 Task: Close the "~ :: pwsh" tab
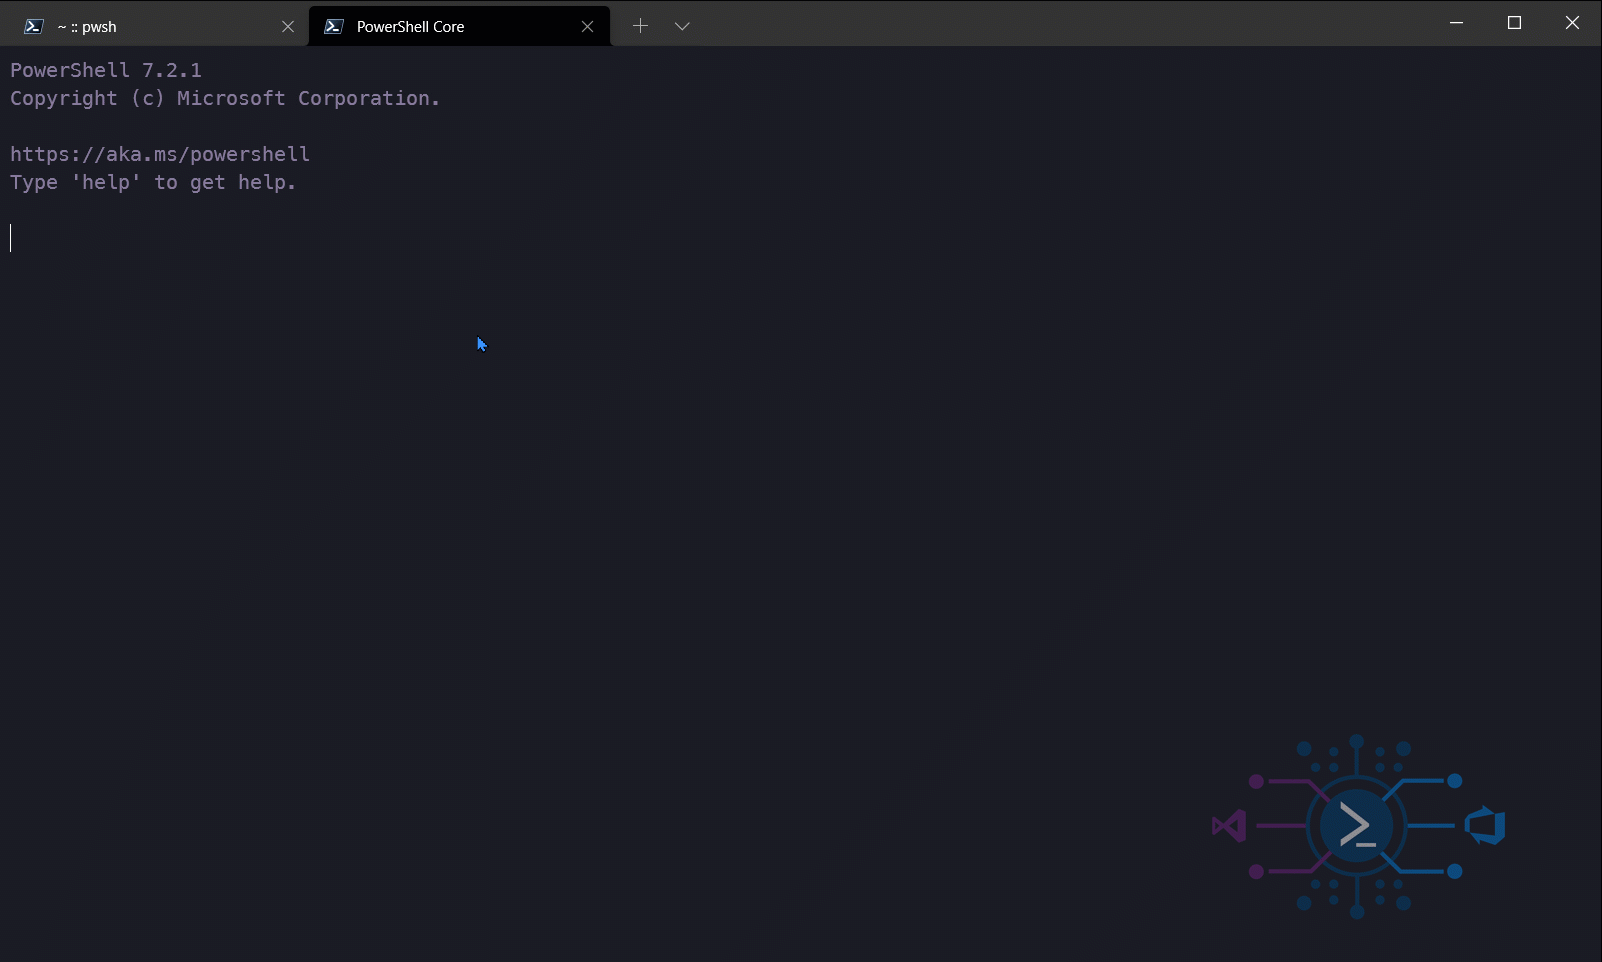pyautogui.click(x=288, y=27)
